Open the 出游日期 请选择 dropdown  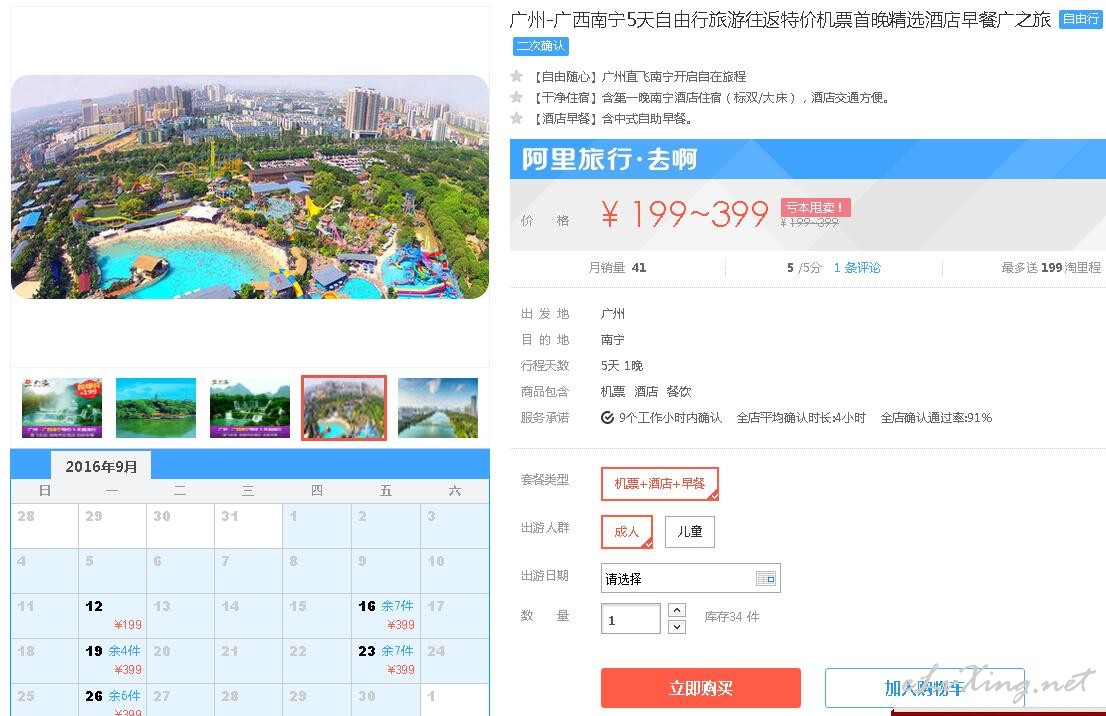click(x=691, y=578)
